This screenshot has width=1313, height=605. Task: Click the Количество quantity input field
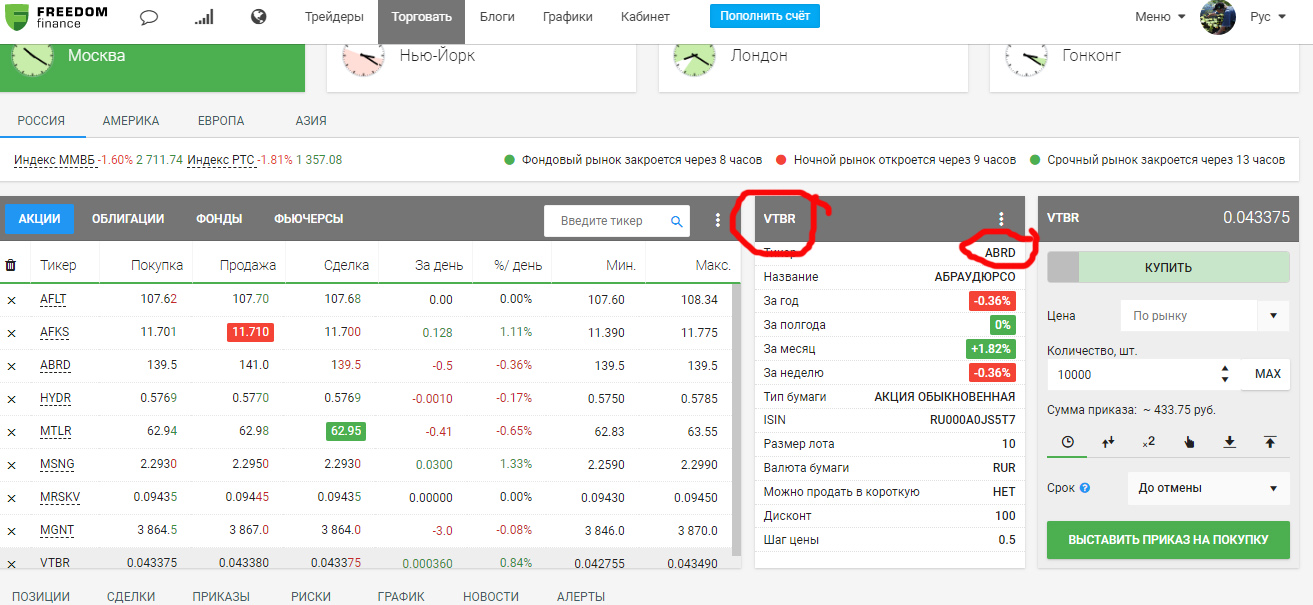[x=1133, y=375]
